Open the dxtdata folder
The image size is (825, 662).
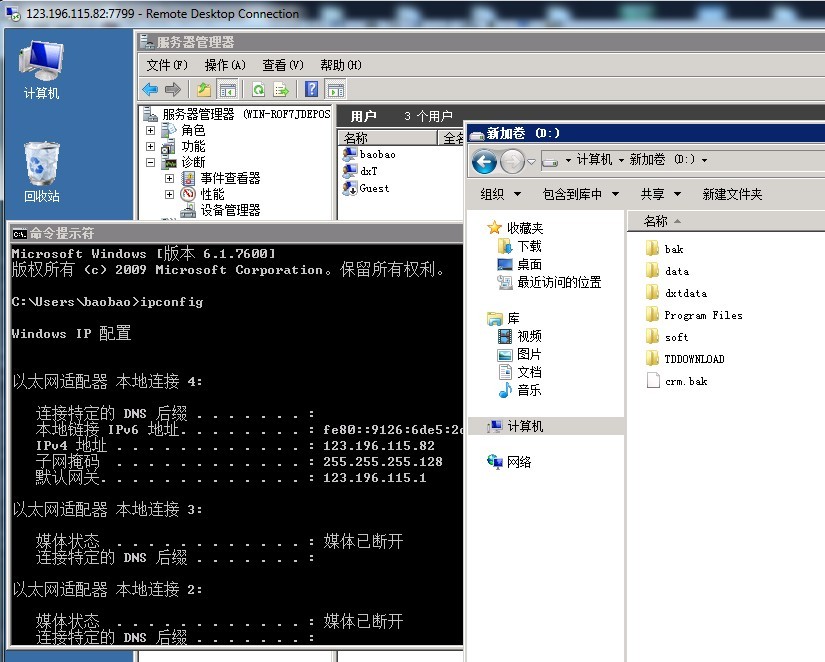point(676,293)
